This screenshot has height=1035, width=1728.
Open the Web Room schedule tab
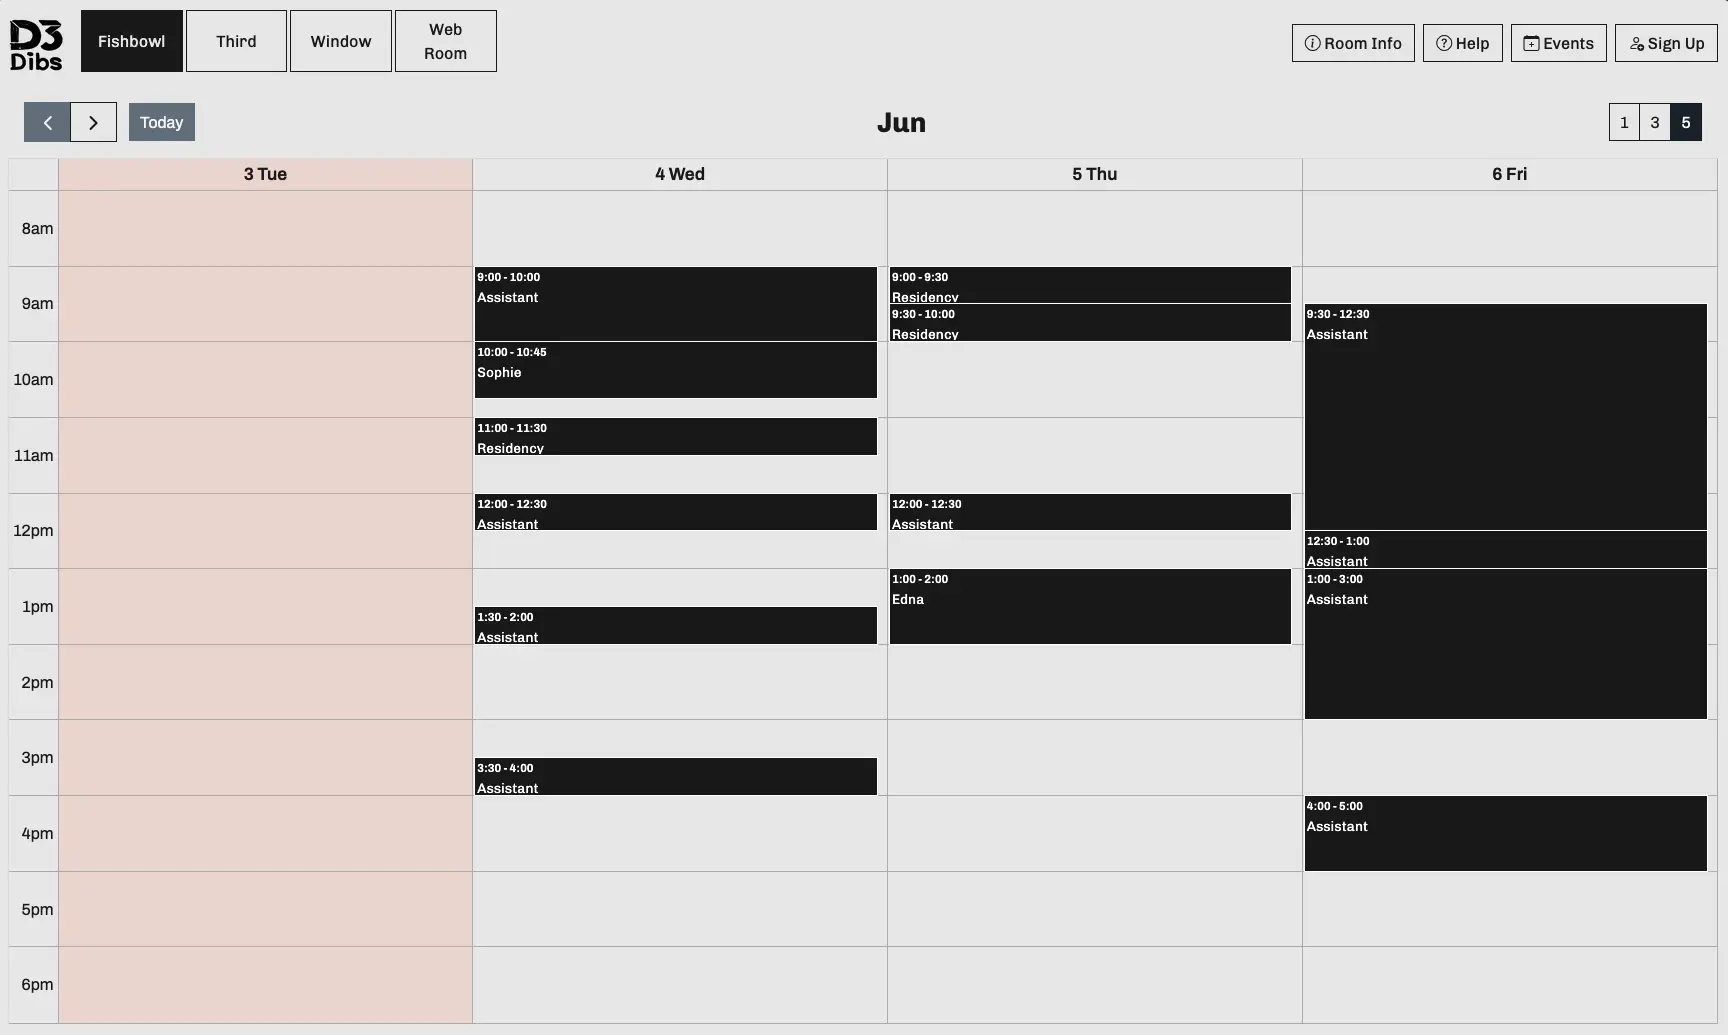tap(444, 41)
